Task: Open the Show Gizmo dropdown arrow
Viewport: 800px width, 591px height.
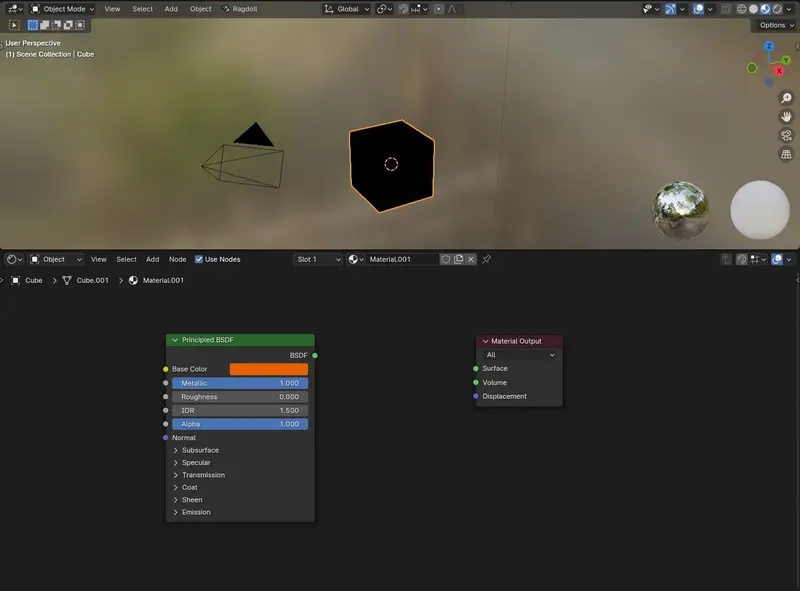Action: (x=682, y=8)
